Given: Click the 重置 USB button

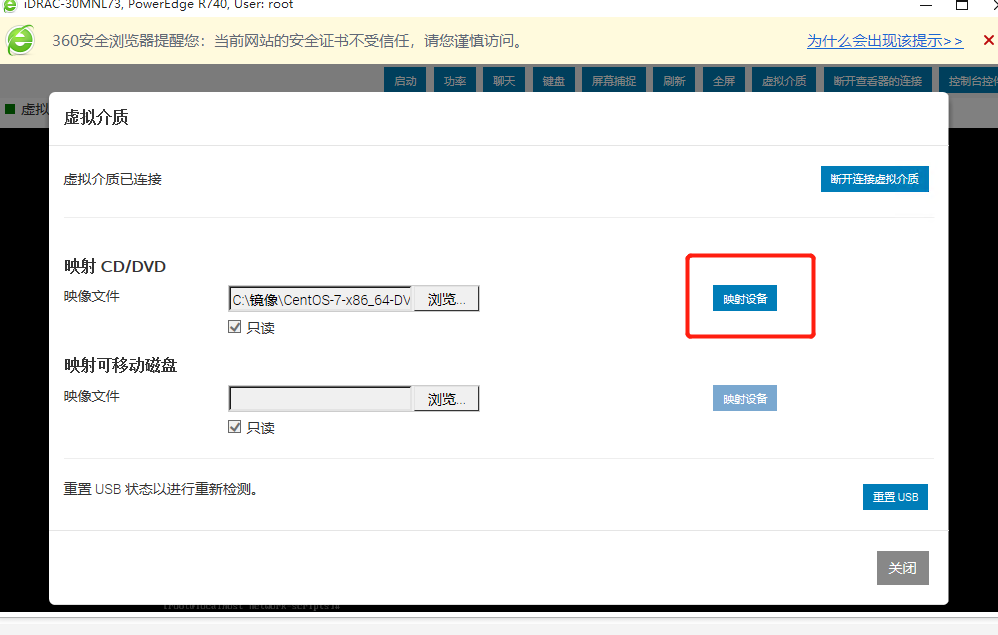Looking at the screenshot, I should point(895,497).
